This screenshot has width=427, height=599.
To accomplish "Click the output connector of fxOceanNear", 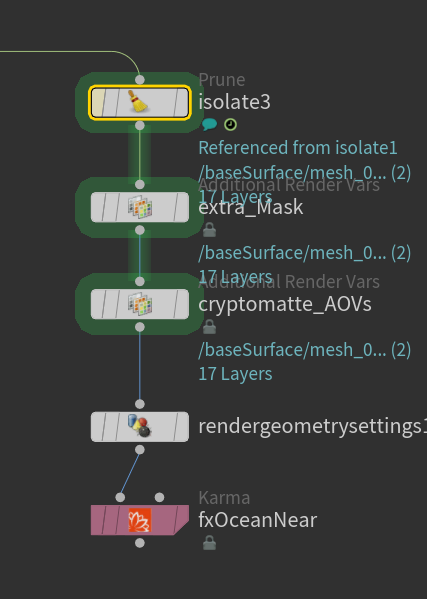I will tap(140, 543).
